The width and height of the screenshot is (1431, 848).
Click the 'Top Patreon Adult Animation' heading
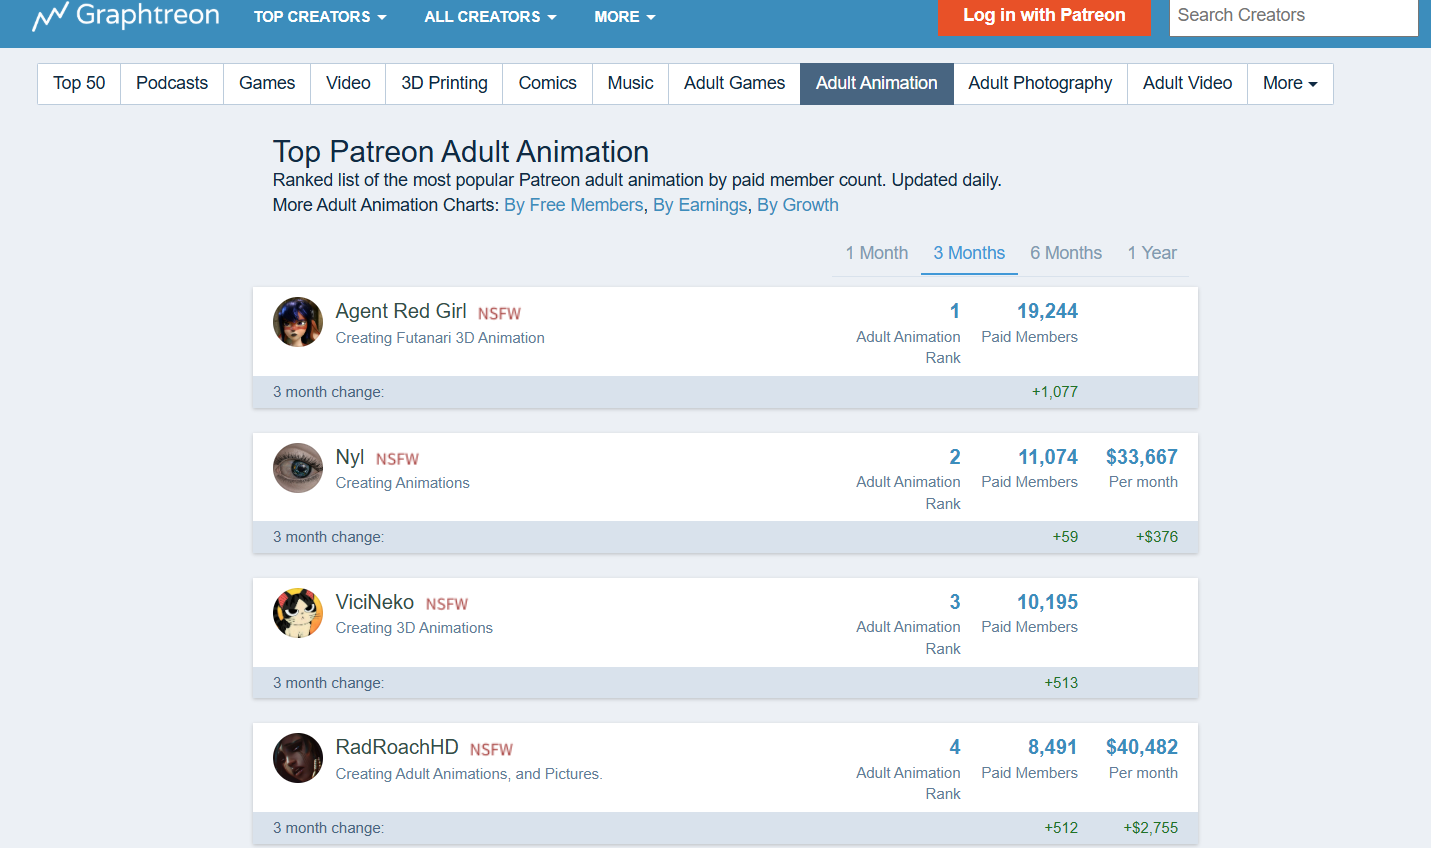[x=461, y=152]
